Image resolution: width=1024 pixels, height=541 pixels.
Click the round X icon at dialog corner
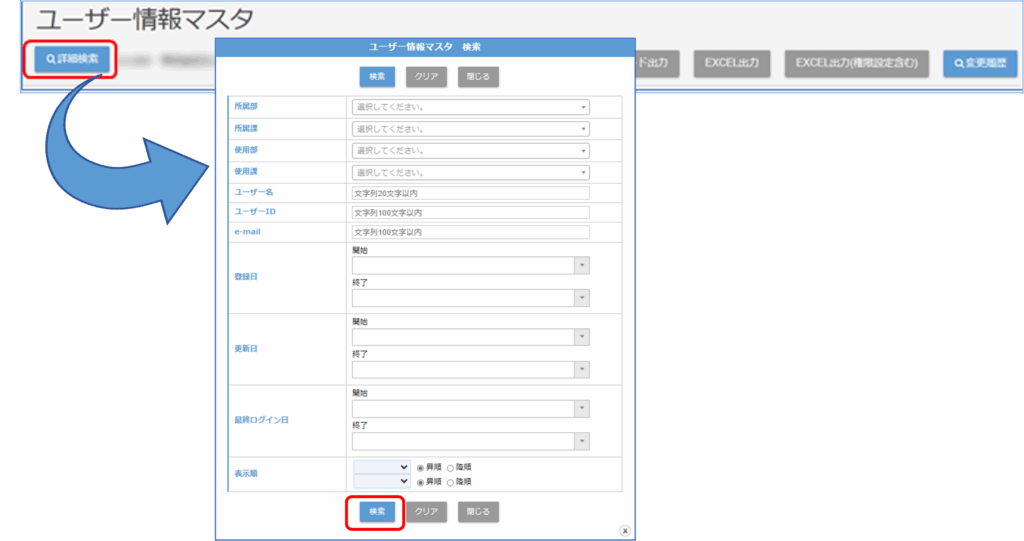[624, 531]
